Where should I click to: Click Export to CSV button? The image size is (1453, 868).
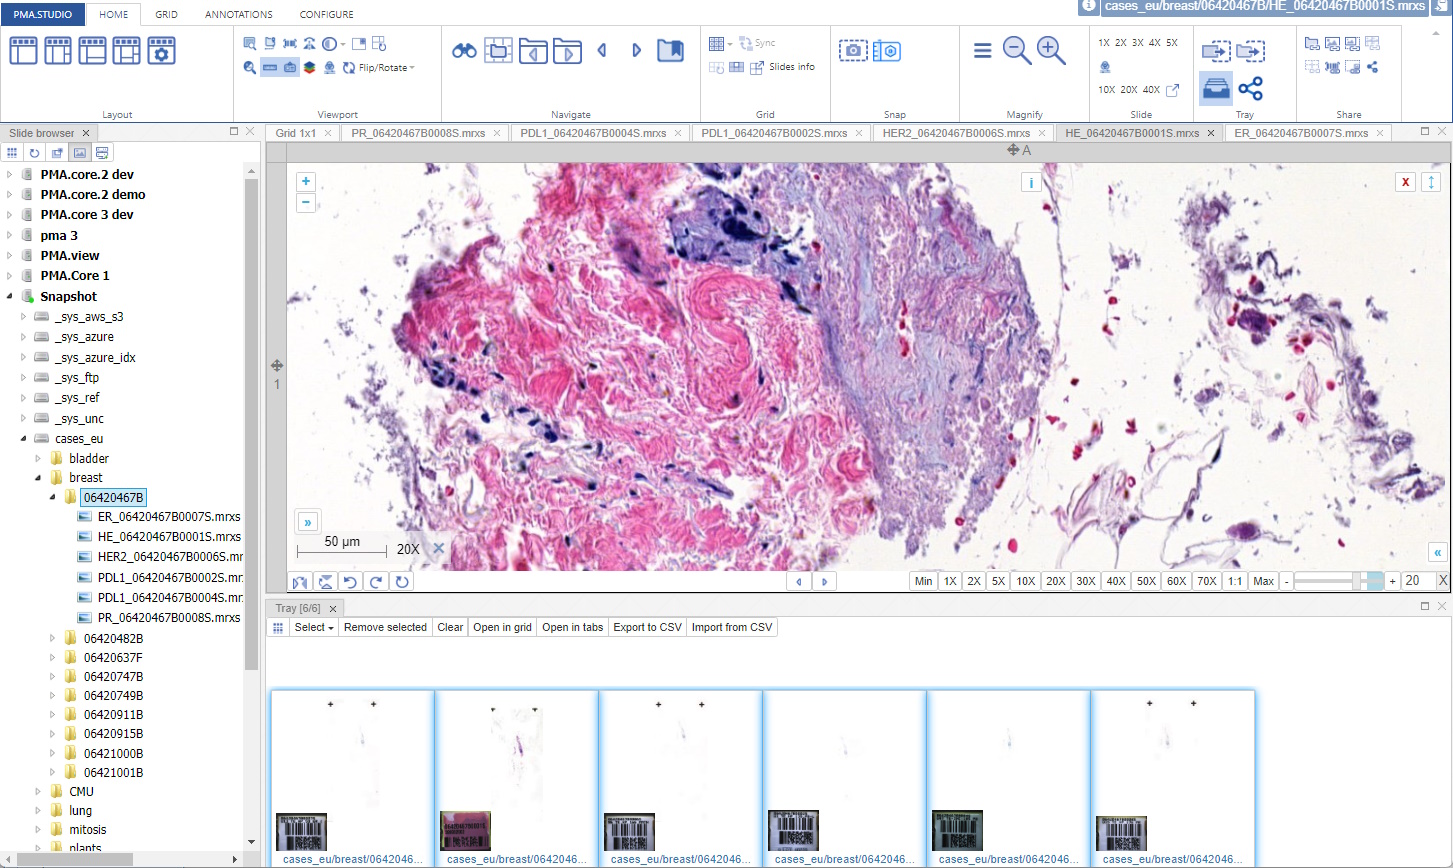tap(647, 627)
